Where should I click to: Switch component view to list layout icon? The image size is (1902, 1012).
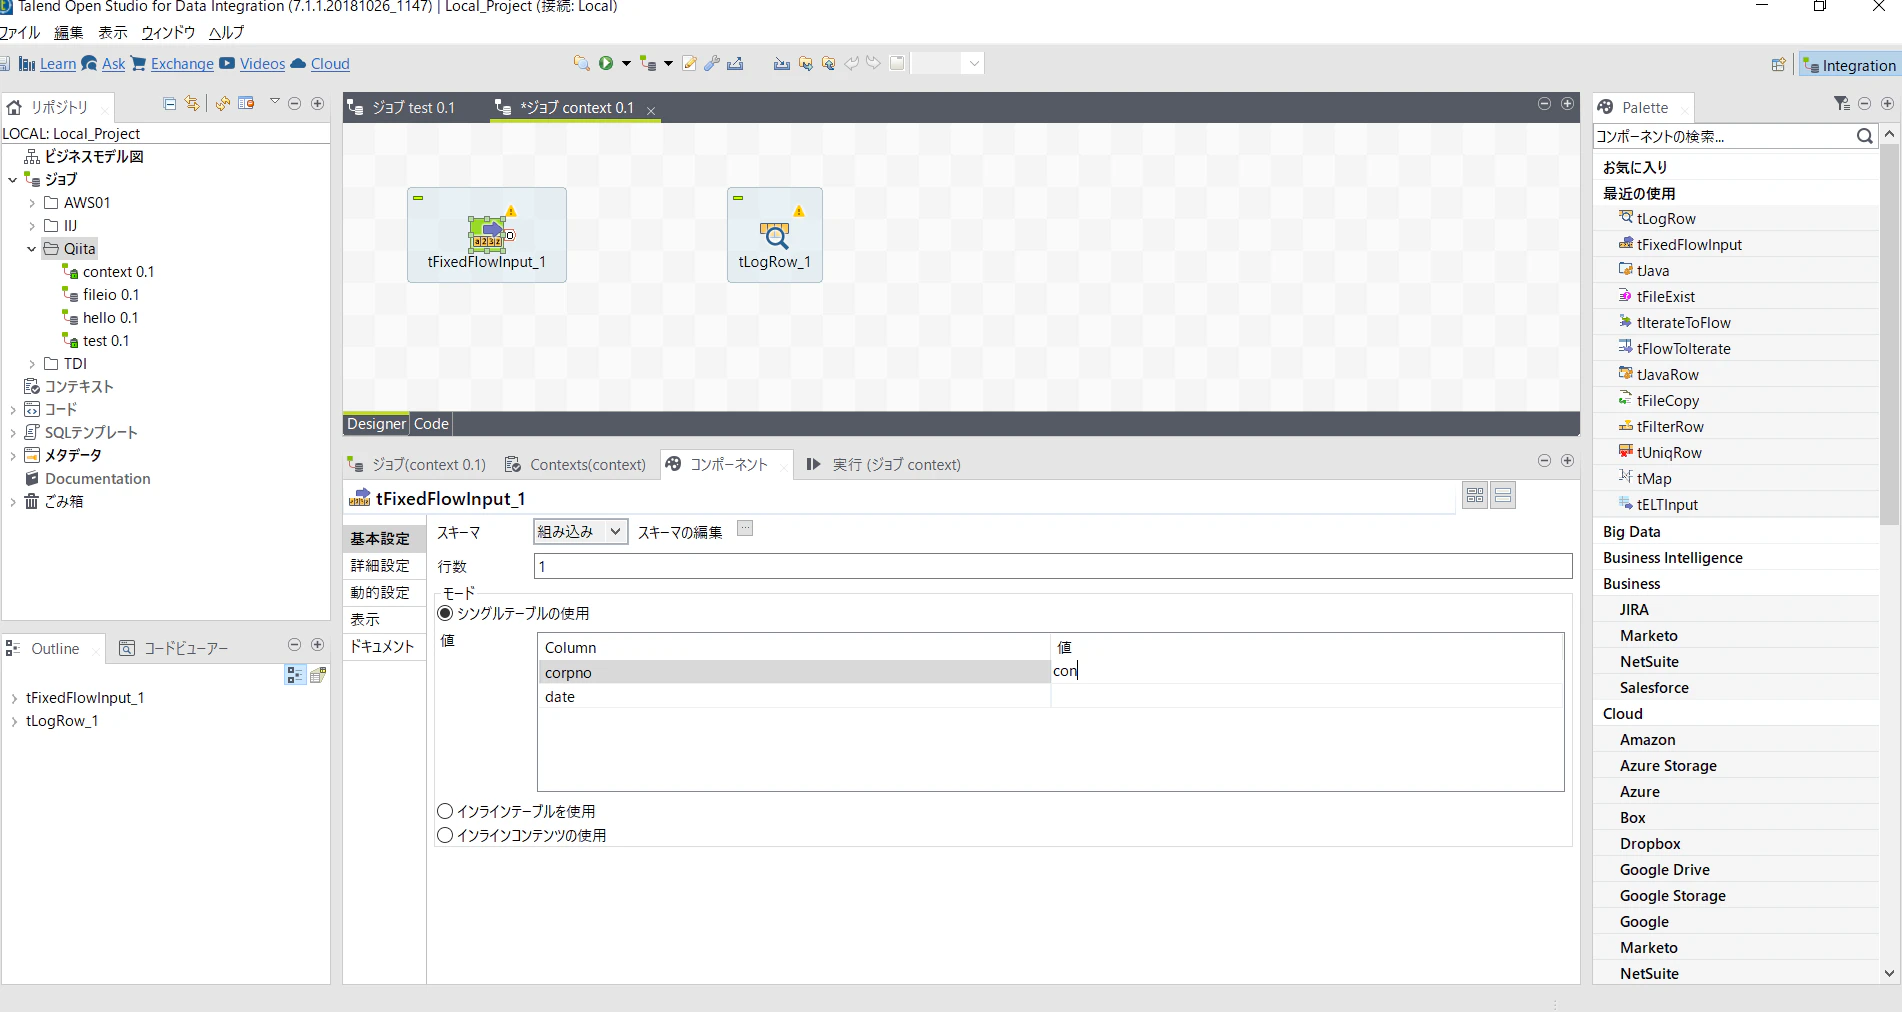click(x=1503, y=495)
